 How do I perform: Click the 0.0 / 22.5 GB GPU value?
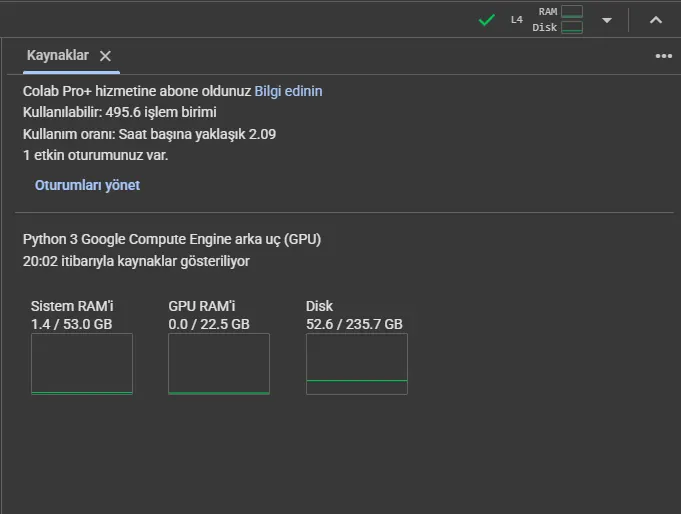click(209, 324)
